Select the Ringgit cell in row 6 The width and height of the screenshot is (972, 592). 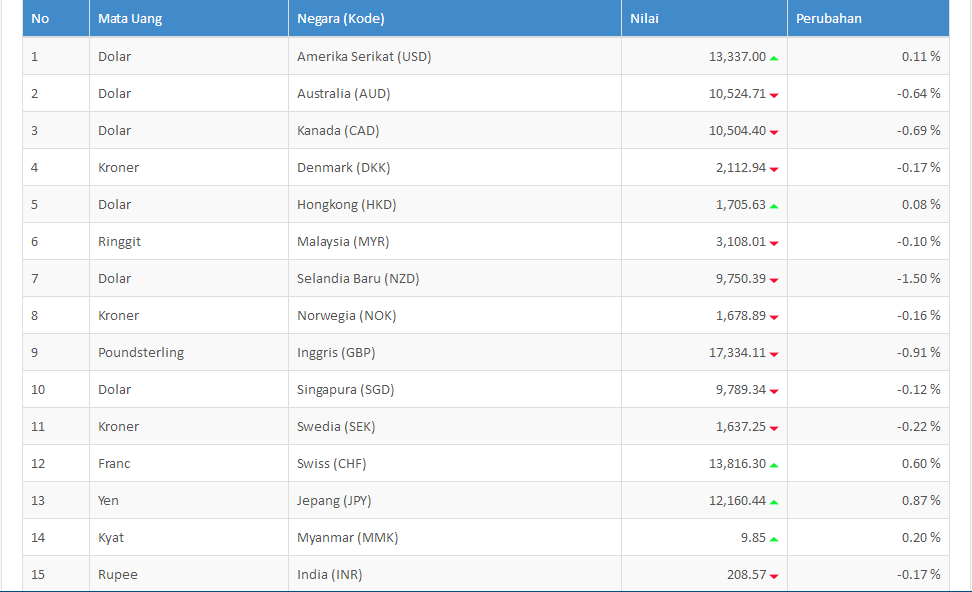coord(189,241)
